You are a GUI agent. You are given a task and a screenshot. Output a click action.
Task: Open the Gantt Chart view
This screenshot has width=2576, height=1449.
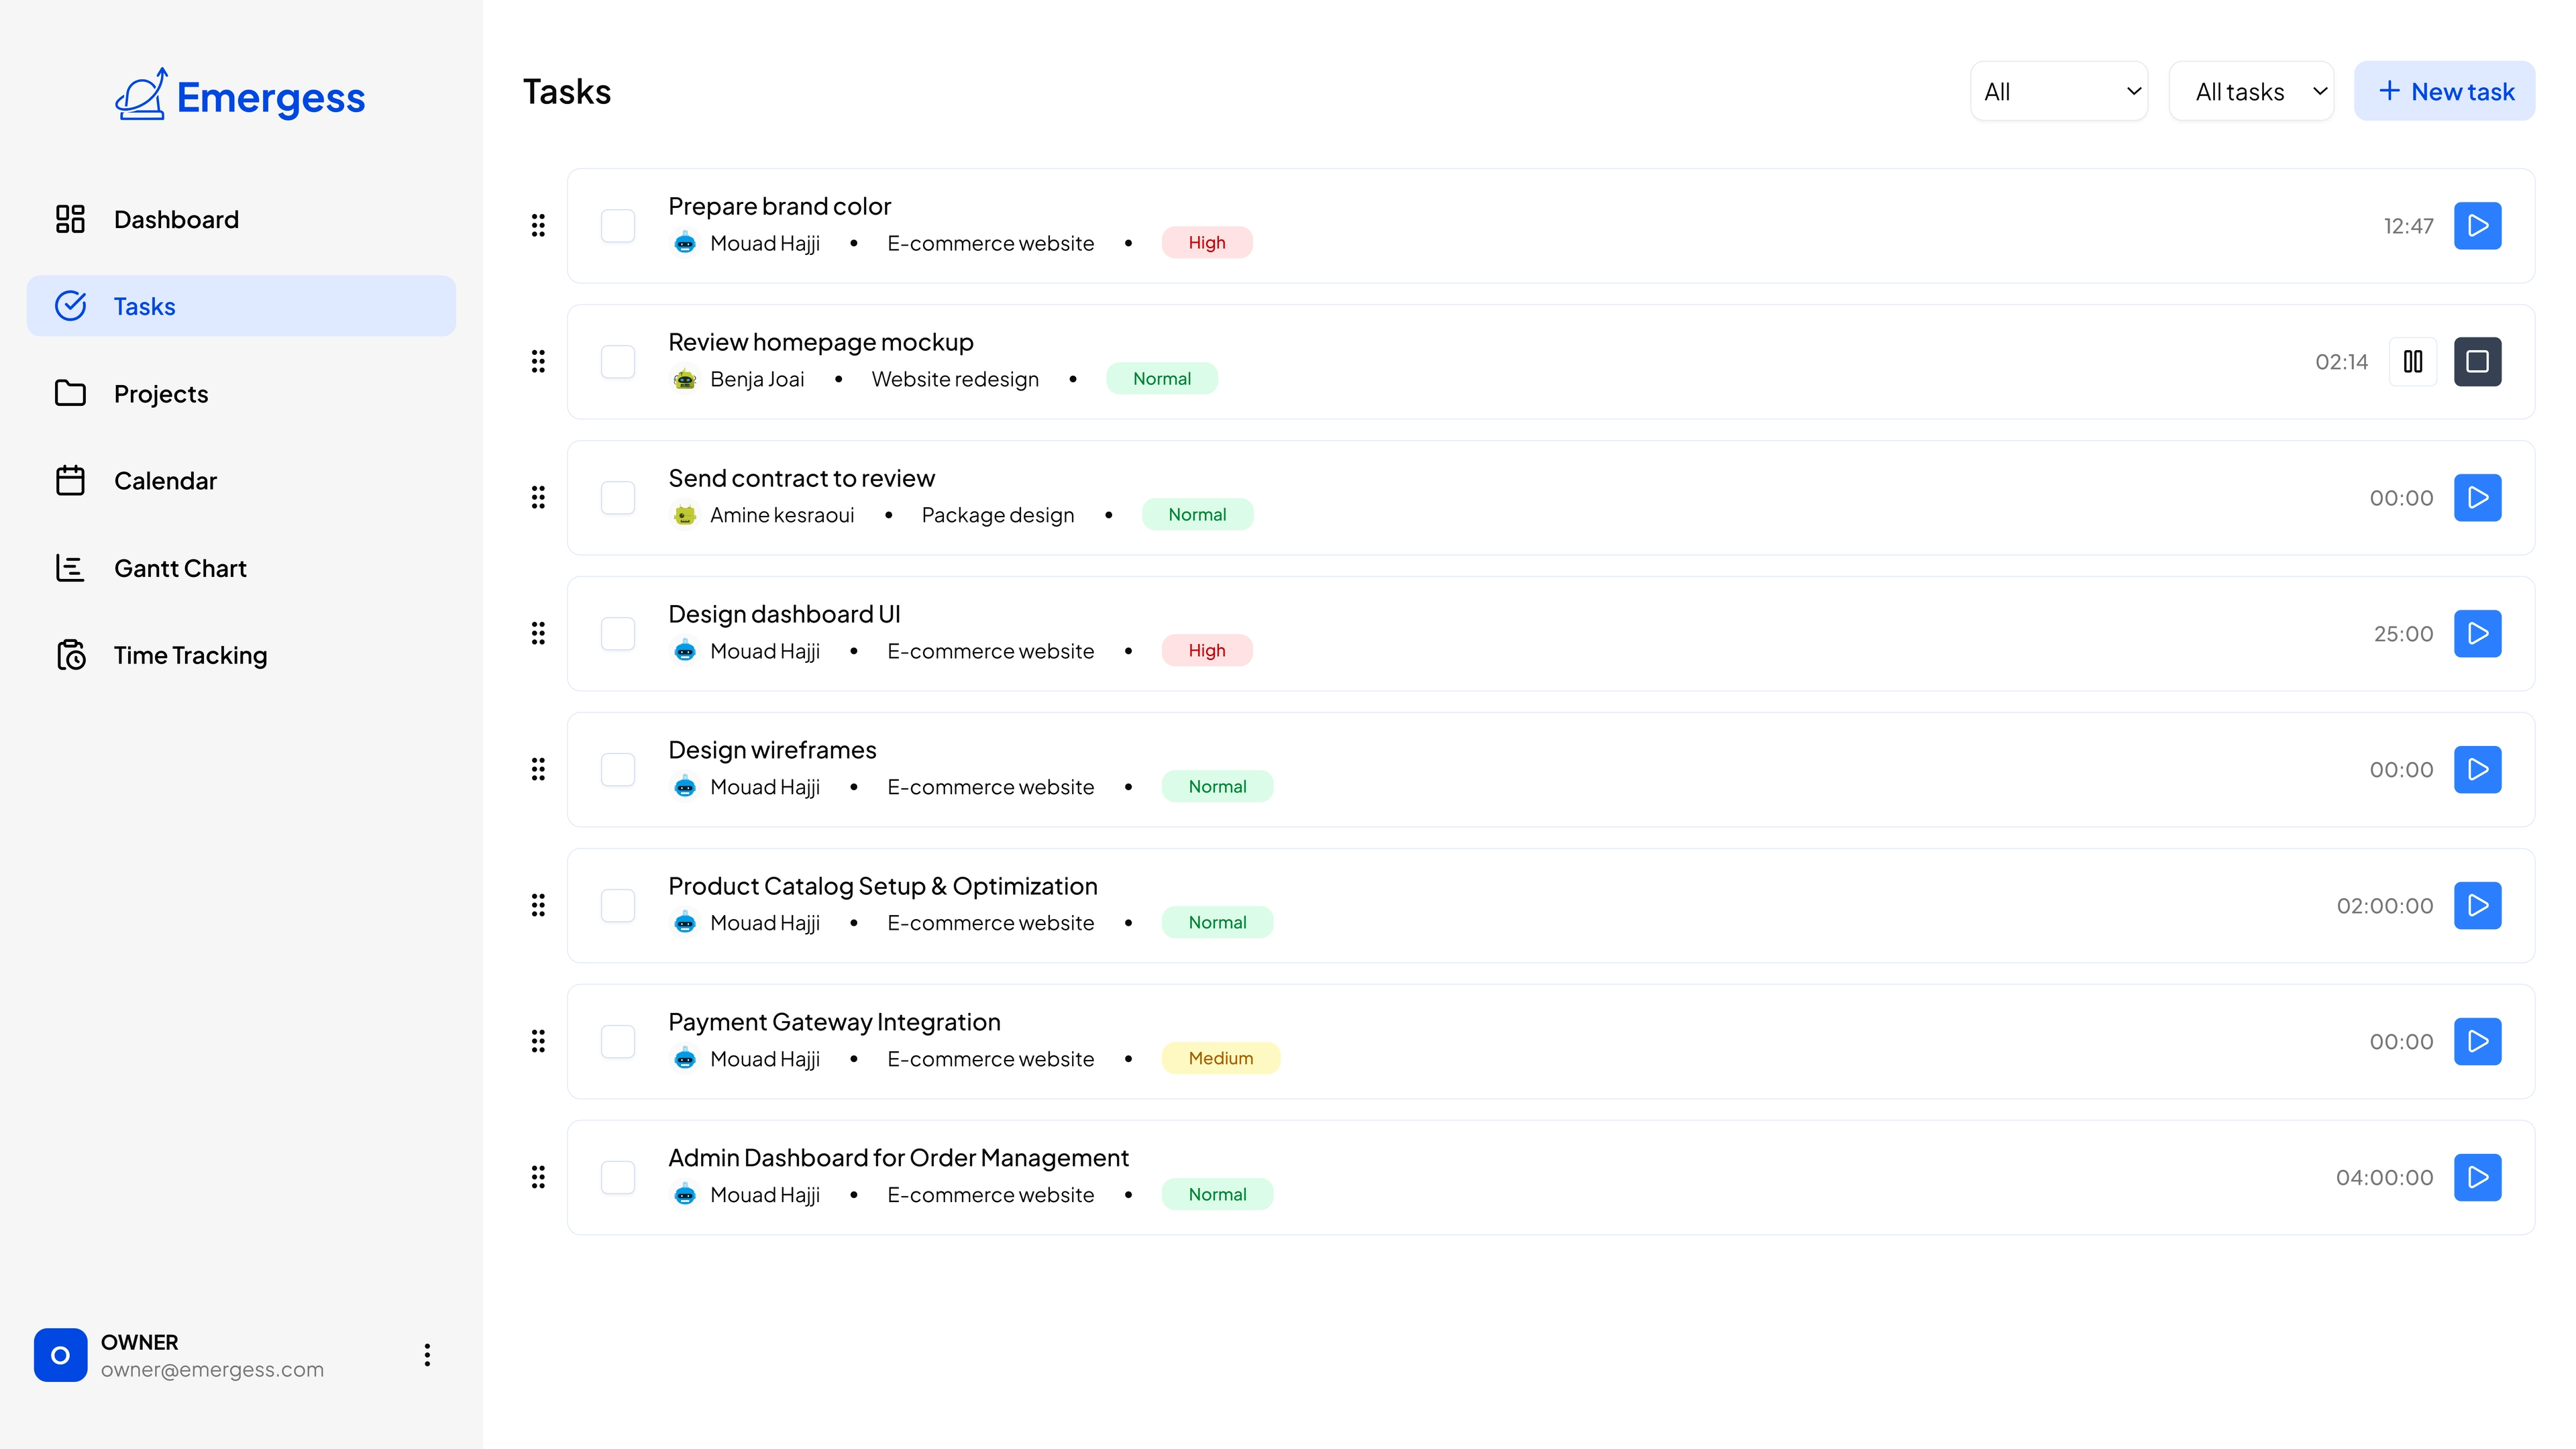pyautogui.click(x=180, y=567)
